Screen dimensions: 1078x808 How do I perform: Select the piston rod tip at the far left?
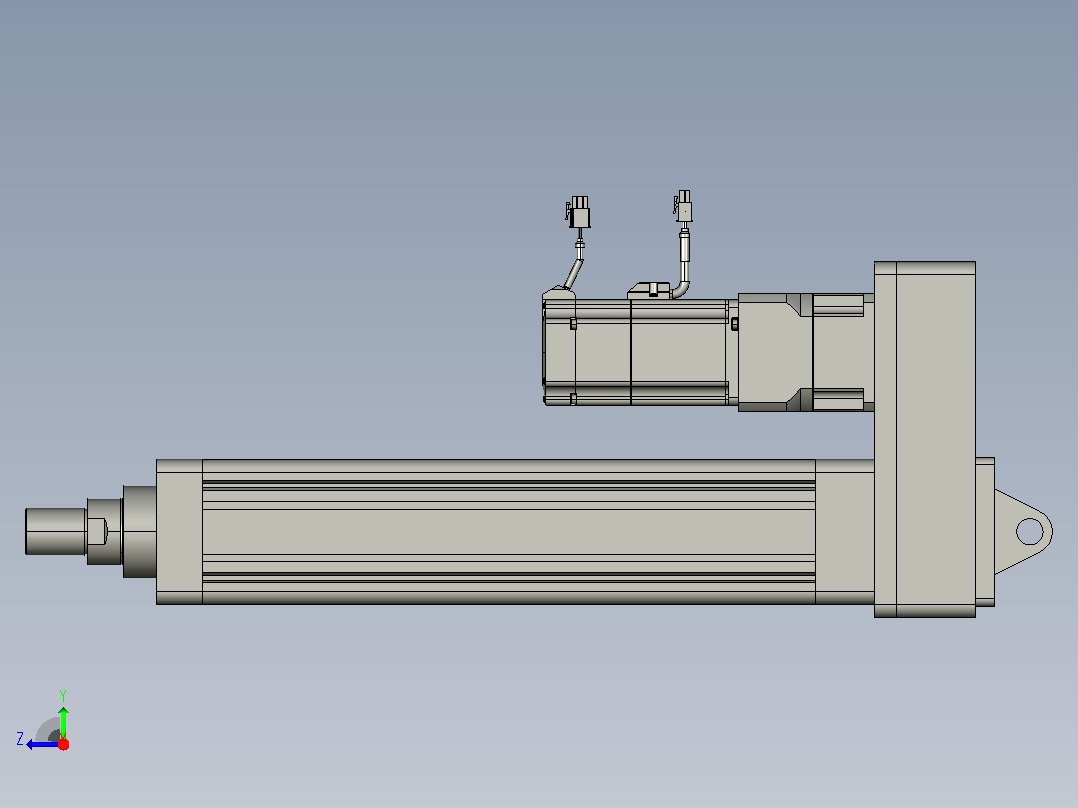pos(56,531)
